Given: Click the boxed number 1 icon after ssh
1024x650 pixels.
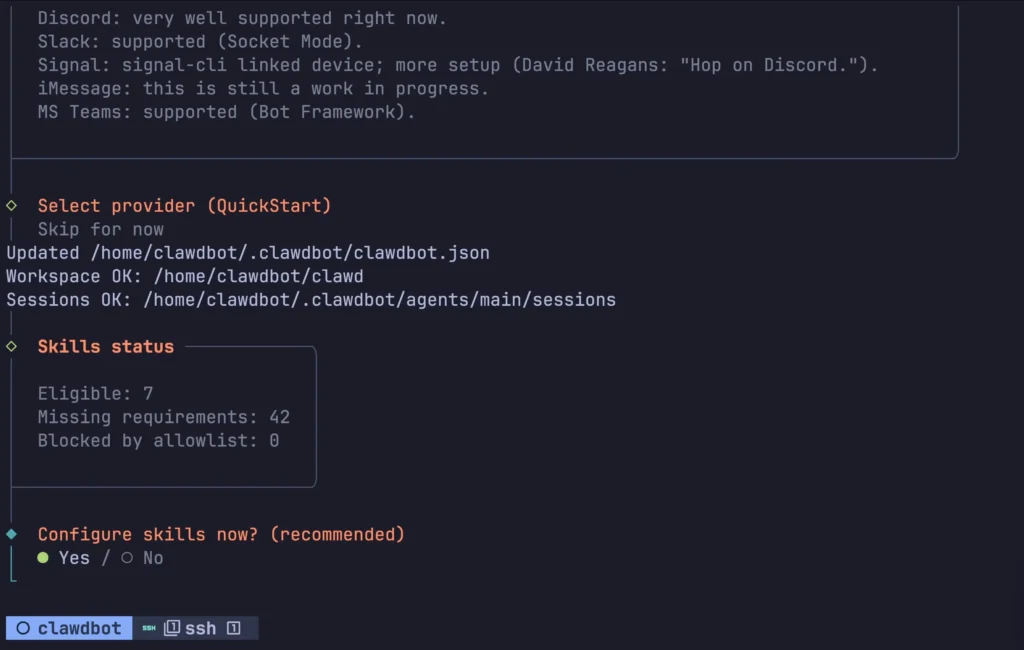Looking at the screenshot, I should [233, 628].
